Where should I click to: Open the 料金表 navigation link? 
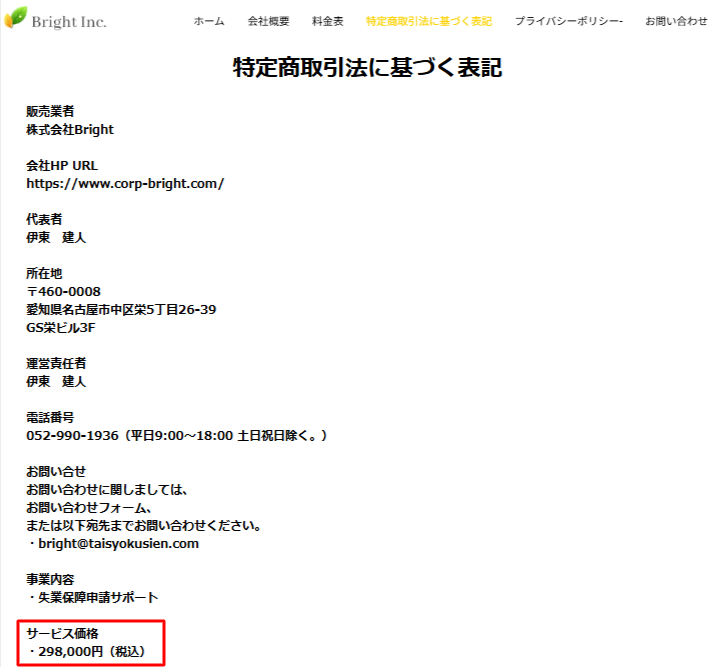click(x=328, y=21)
